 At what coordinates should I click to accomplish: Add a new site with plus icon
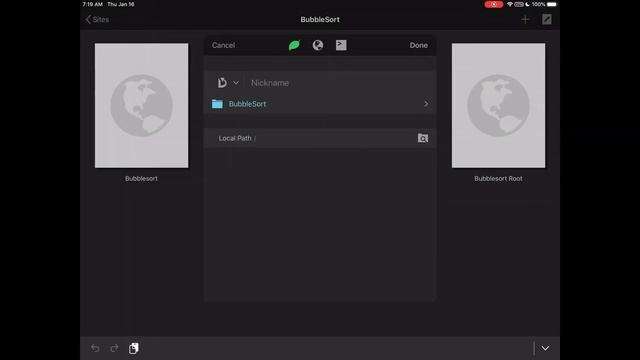tap(525, 20)
